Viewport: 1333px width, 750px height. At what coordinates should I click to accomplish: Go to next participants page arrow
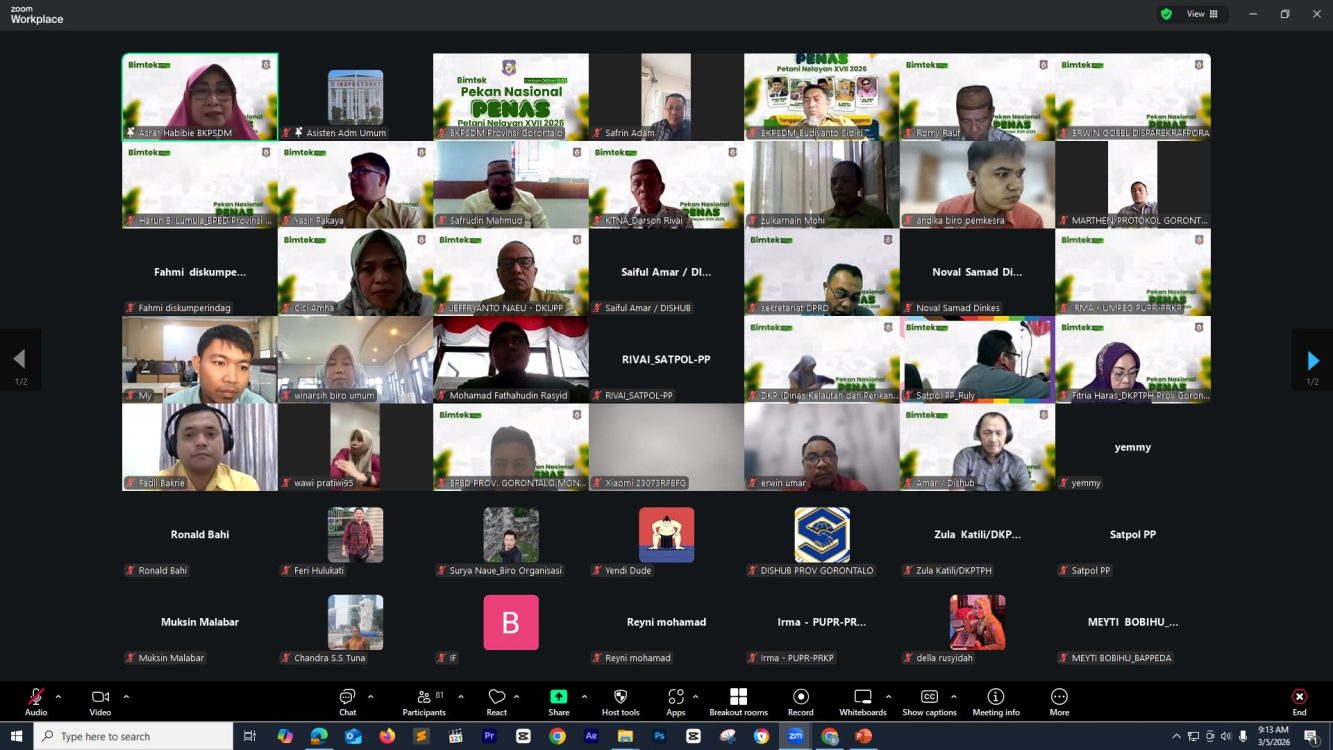[1312, 361]
